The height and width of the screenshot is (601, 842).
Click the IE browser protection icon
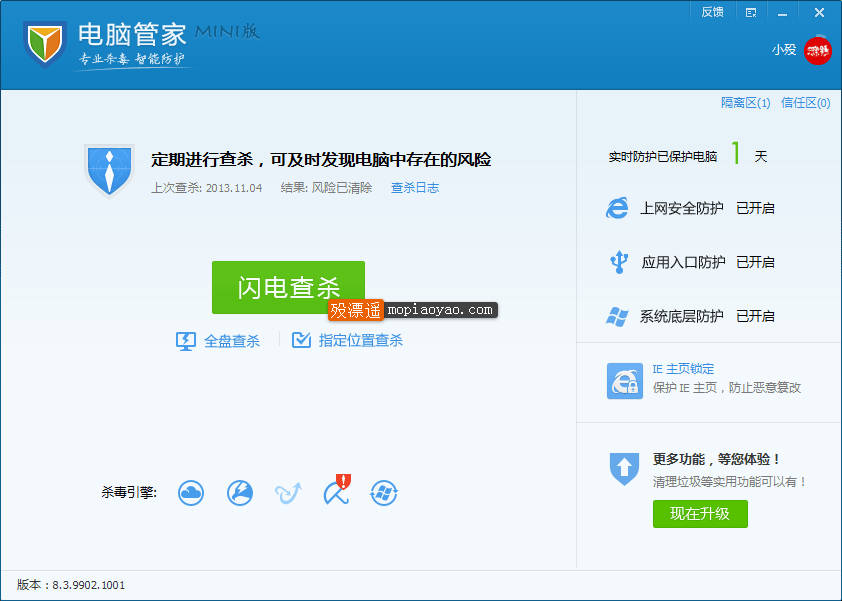click(x=617, y=208)
